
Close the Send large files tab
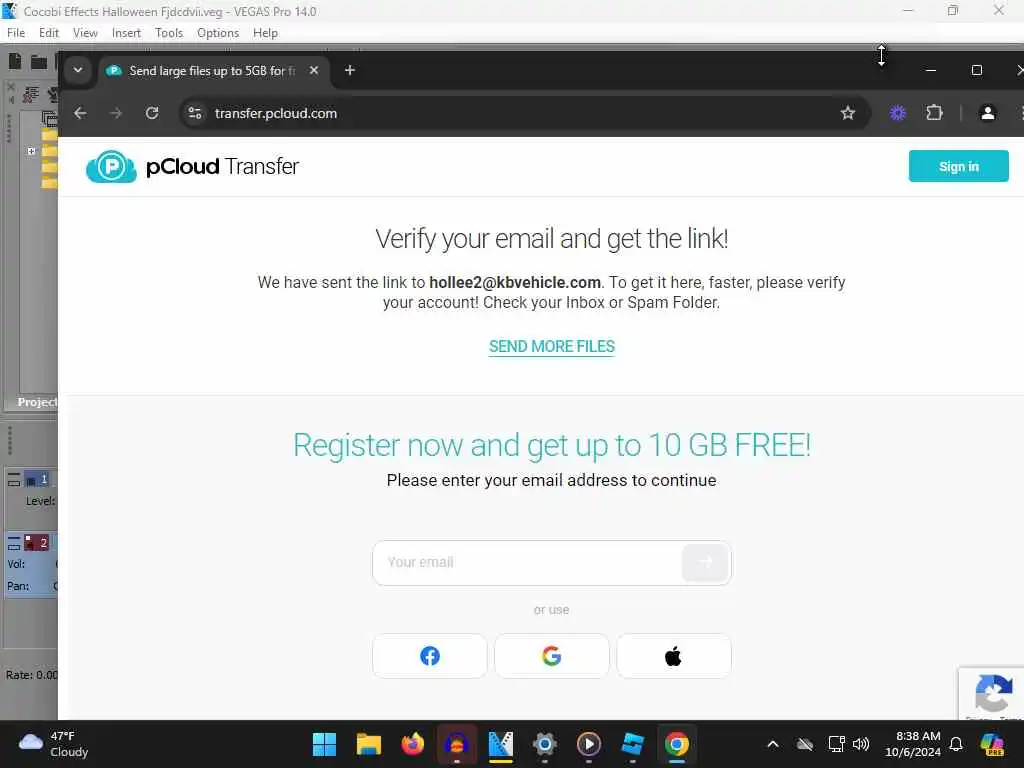pos(314,70)
